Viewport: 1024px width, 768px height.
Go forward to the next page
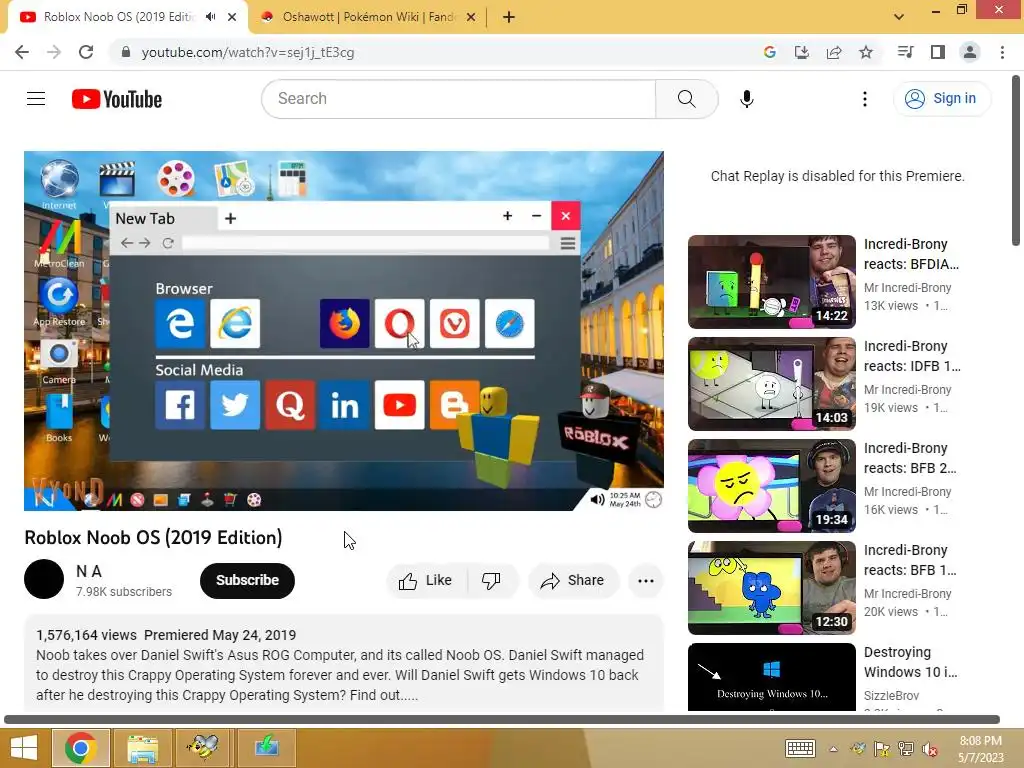[x=54, y=52]
